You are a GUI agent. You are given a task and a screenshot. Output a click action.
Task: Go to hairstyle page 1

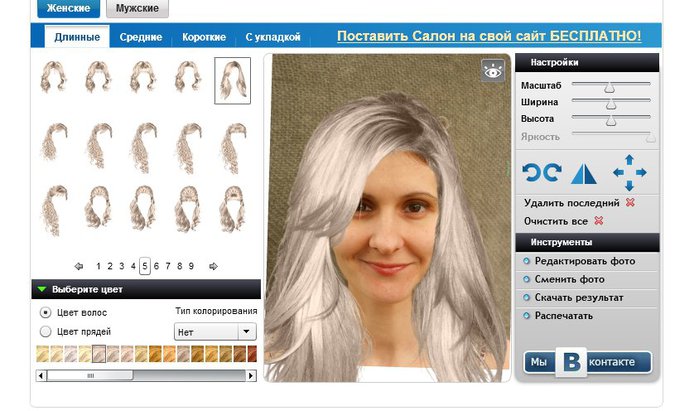coord(98,266)
